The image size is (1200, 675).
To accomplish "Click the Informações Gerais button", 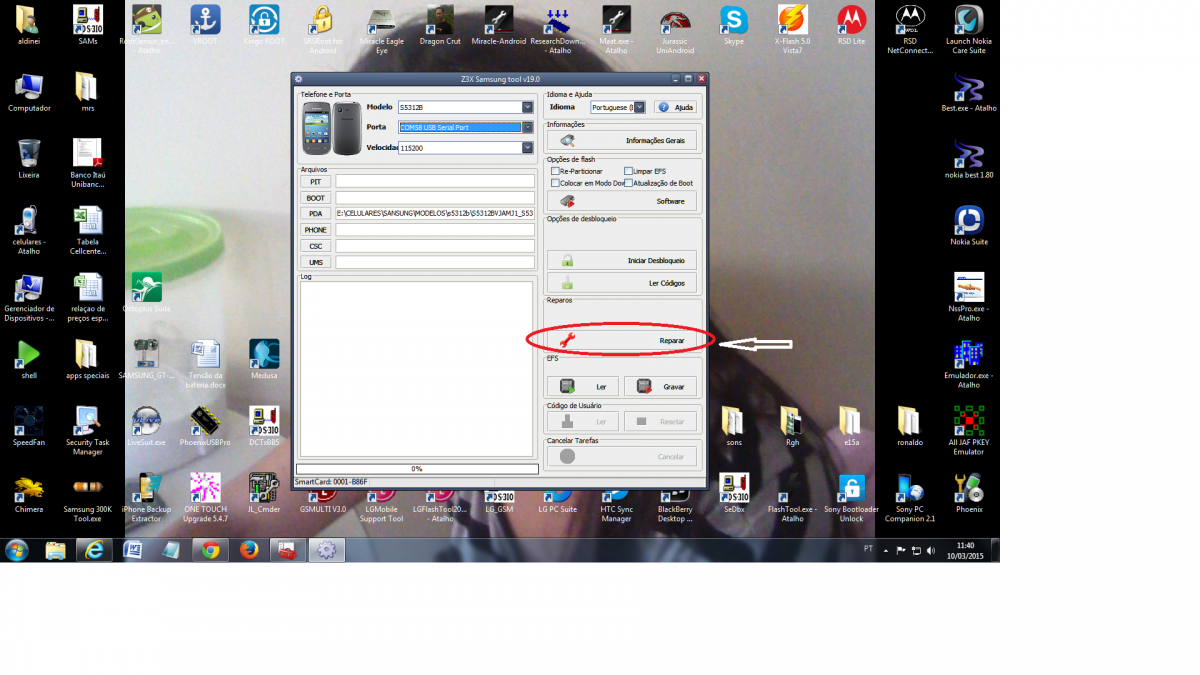I will [621, 141].
